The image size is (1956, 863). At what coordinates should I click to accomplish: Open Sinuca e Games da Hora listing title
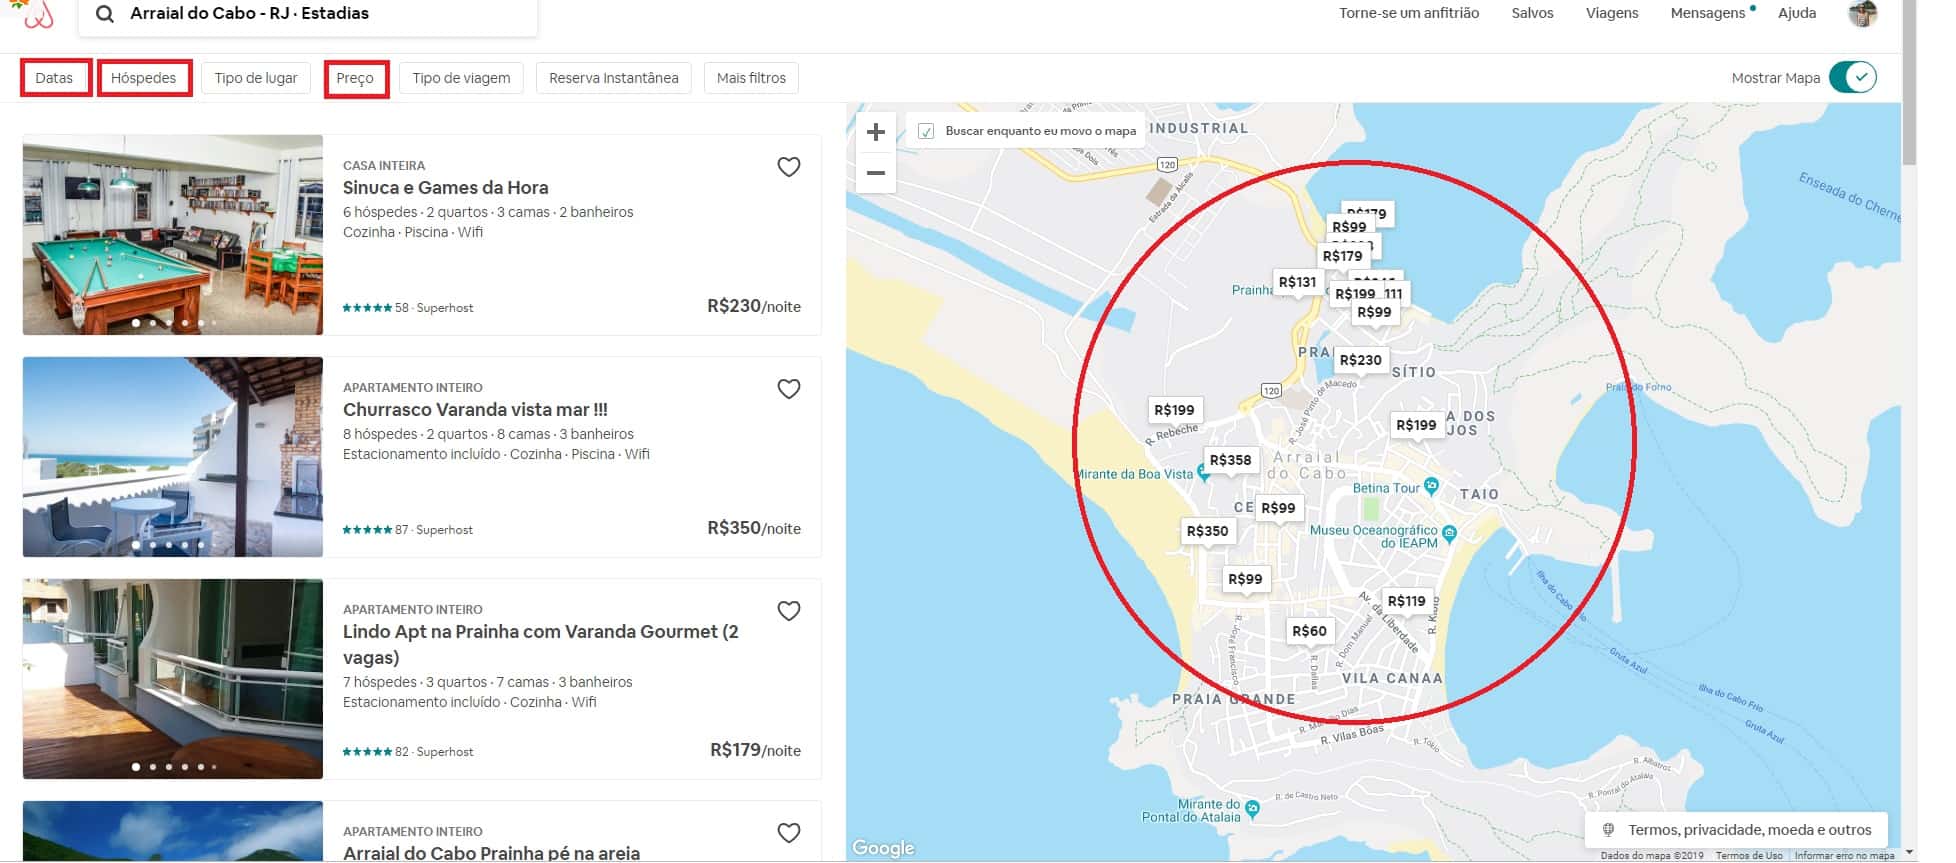pos(445,188)
